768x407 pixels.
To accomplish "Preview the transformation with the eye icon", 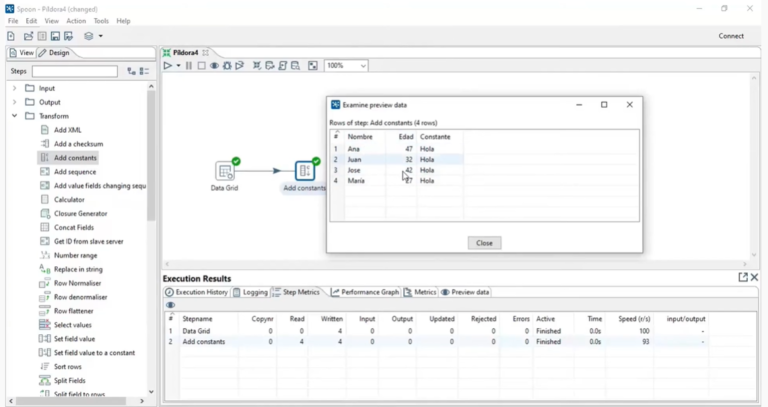I will [214, 66].
